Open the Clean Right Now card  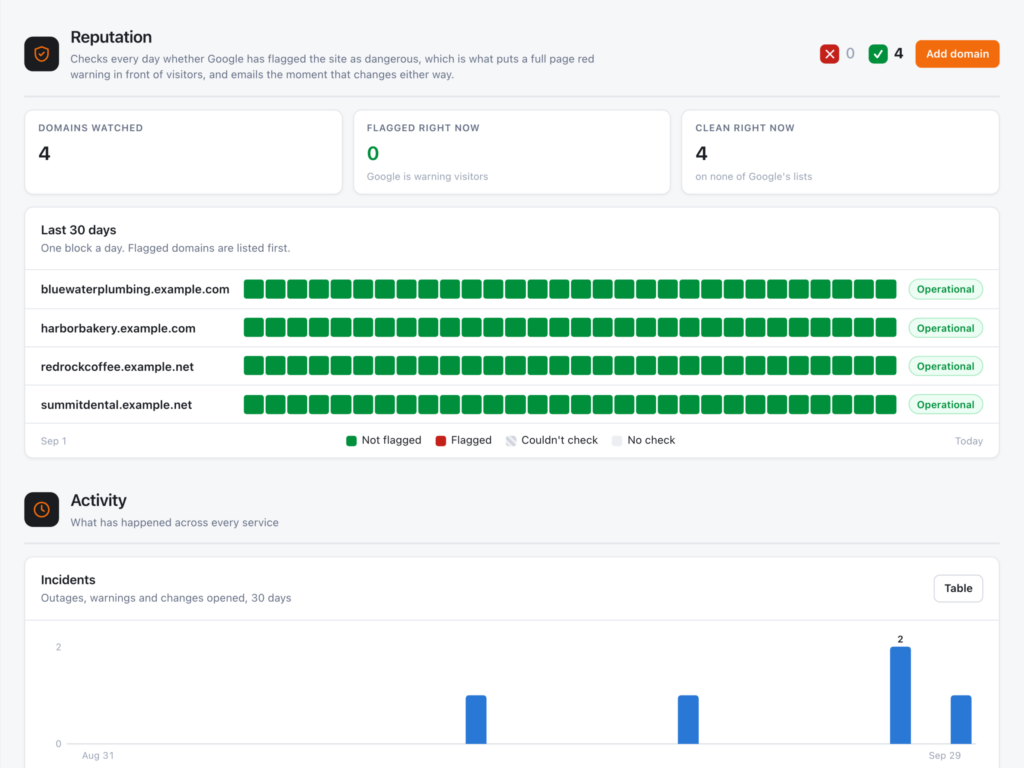coord(840,152)
